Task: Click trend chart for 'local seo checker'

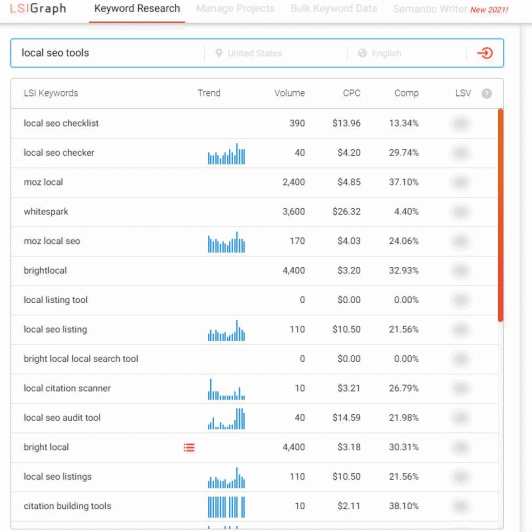Action: point(226,154)
